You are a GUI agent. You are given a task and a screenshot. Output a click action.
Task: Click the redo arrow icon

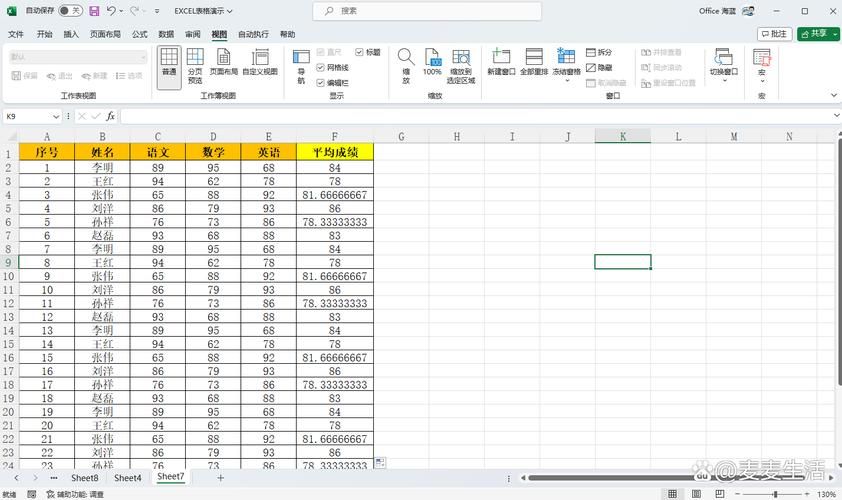pyautogui.click(x=135, y=11)
